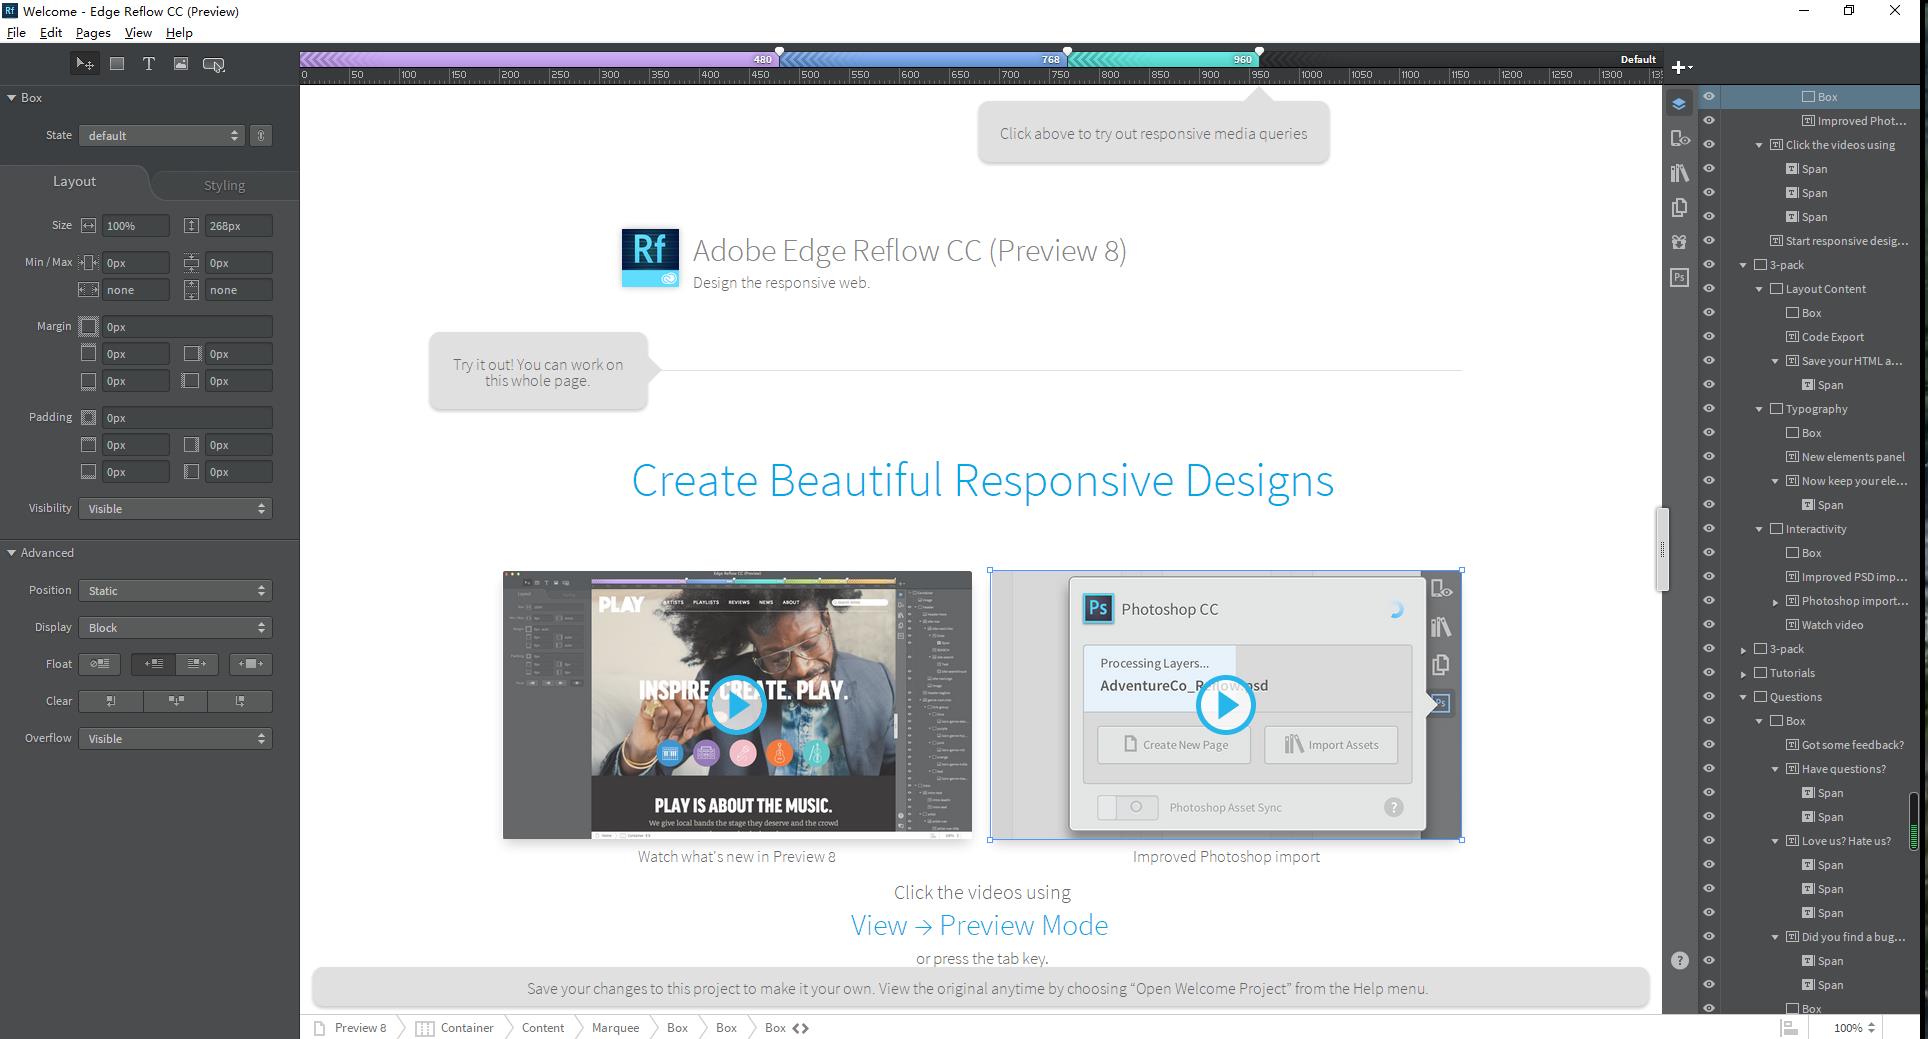The width and height of the screenshot is (1928, 1039).
Task: Collapse the Typography tree item
Action: tap(1759, 409)
